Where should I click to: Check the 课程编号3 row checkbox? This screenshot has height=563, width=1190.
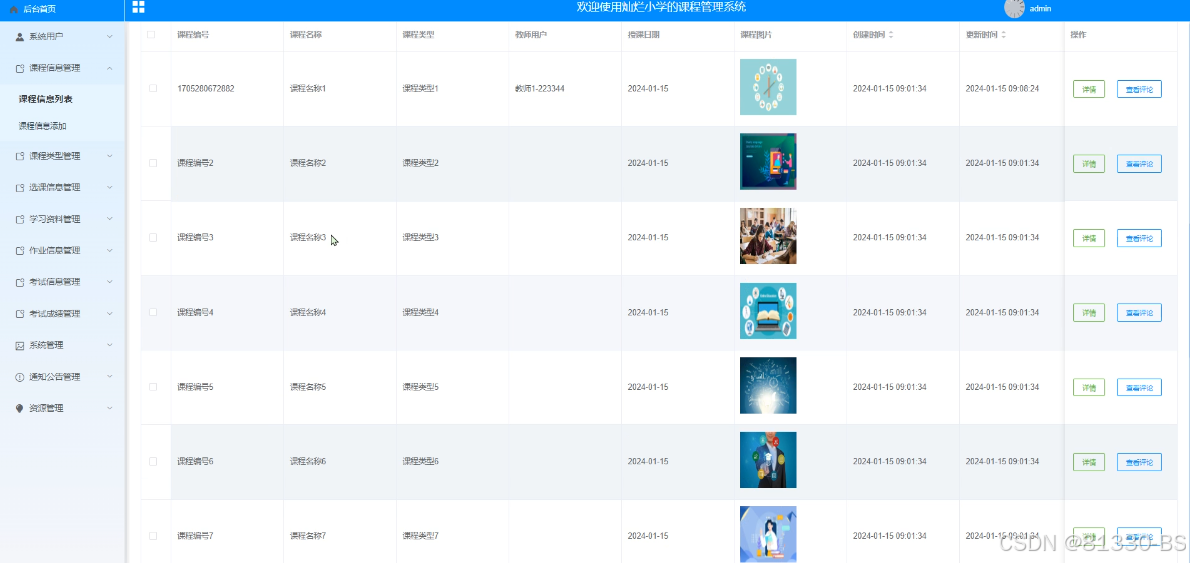click(153, 237)
